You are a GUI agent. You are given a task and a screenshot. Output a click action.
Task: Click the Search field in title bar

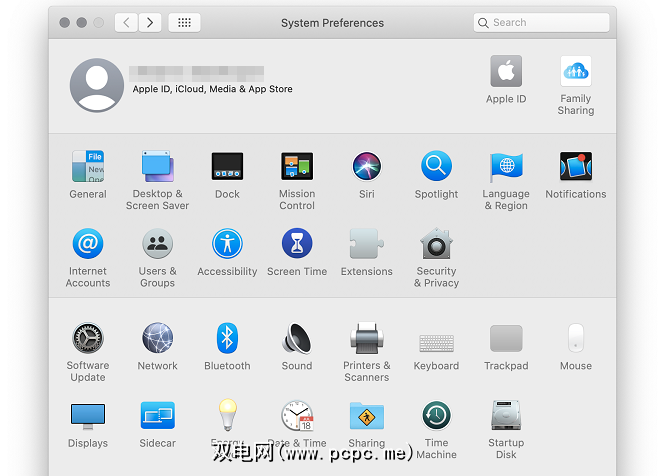coord(541,22)
